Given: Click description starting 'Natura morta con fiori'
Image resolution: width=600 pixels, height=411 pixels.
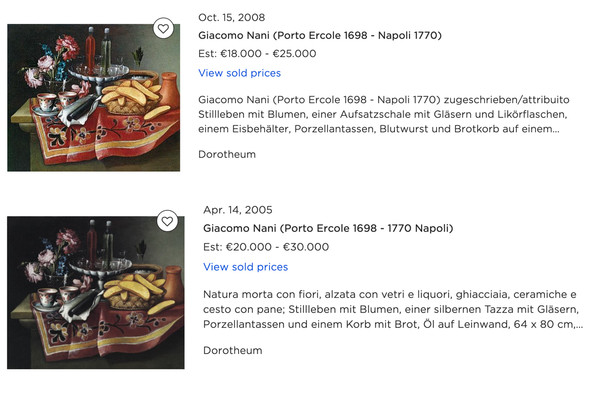Looking at the screenshot, I should coord(393,309).
